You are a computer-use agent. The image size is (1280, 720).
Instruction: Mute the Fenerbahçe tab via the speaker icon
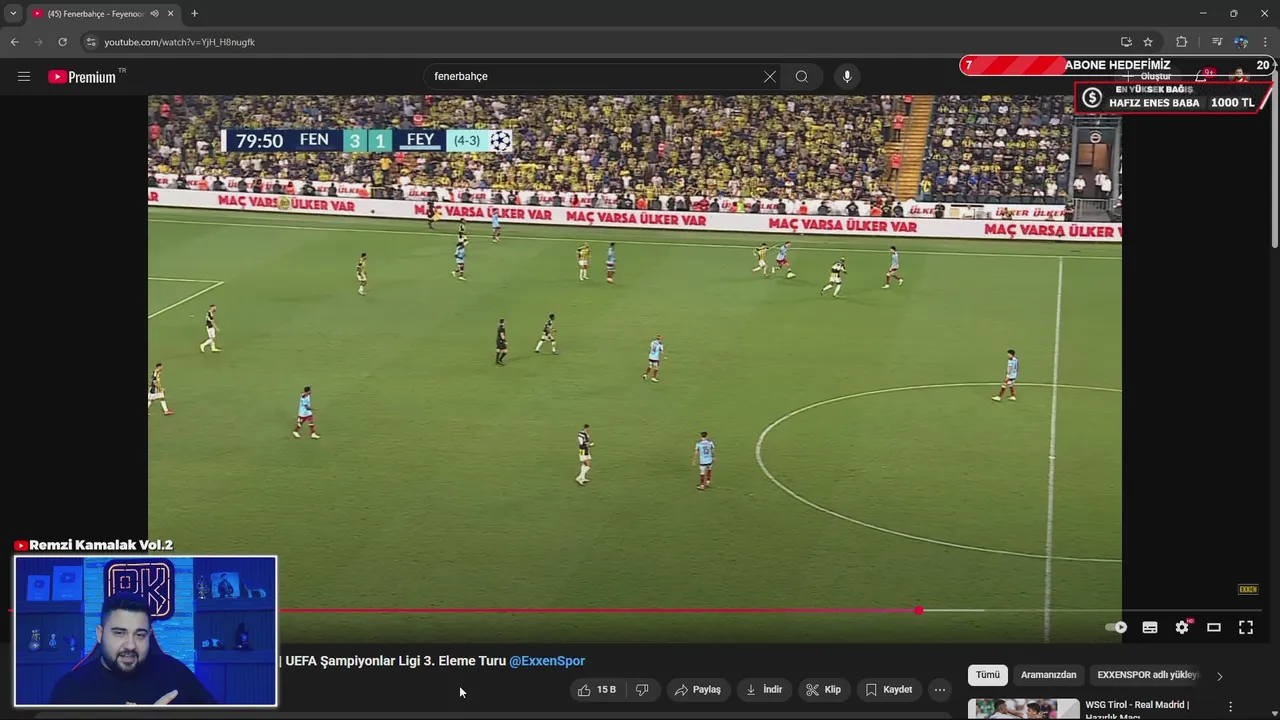click(154, 13)
